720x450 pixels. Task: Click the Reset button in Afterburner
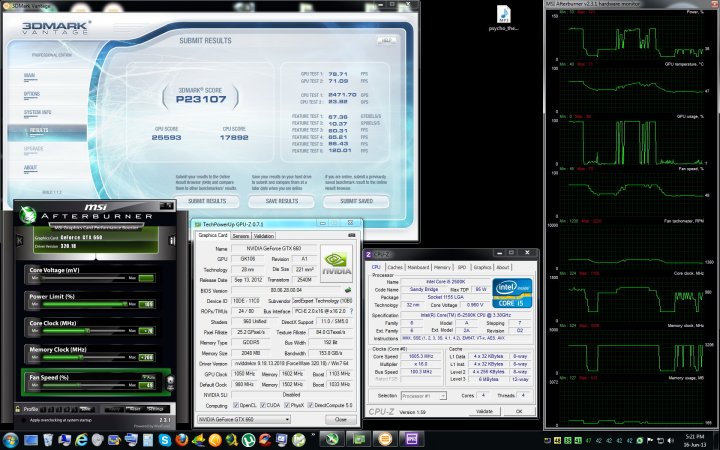(135, 409)
